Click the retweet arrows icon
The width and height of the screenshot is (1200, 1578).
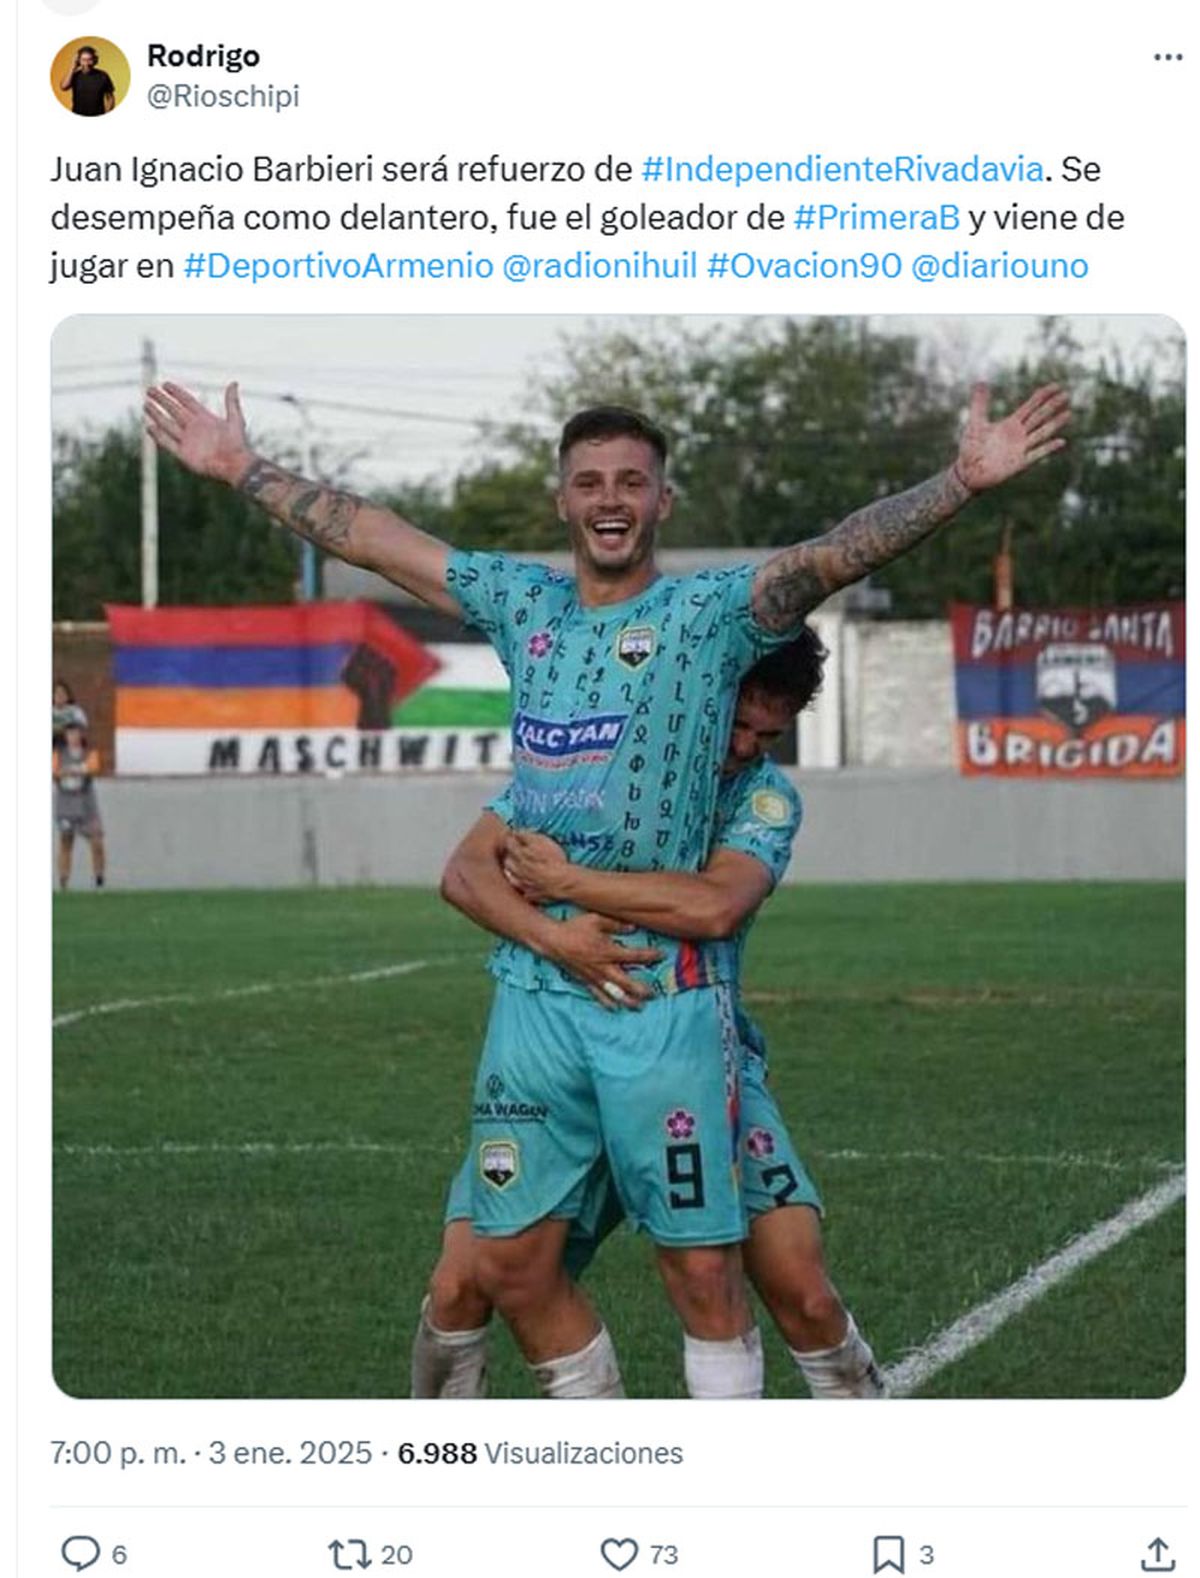[x=349, y=1554]
